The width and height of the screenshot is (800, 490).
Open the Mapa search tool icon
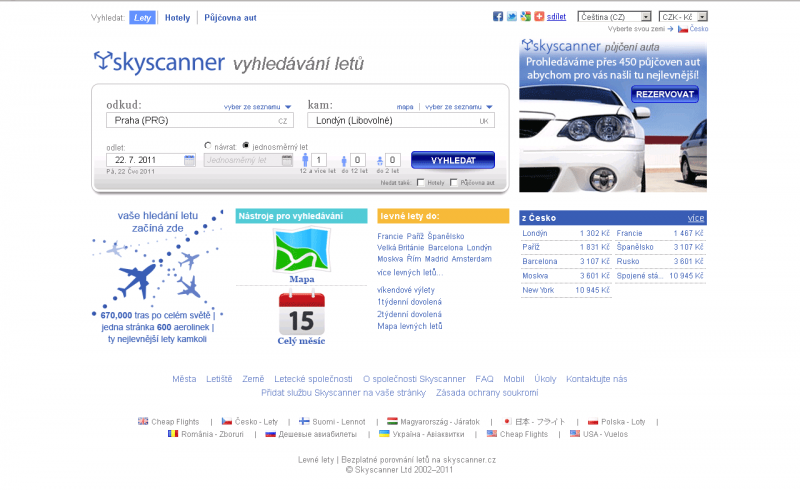coord(301,251)
